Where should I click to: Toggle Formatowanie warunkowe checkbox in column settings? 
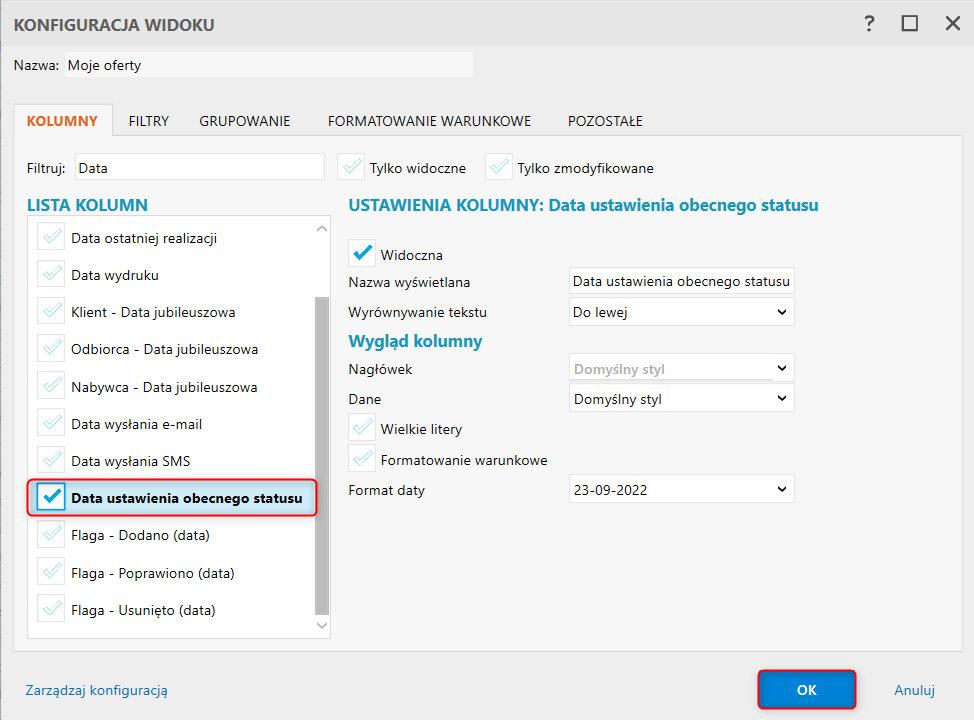(362, 460)
